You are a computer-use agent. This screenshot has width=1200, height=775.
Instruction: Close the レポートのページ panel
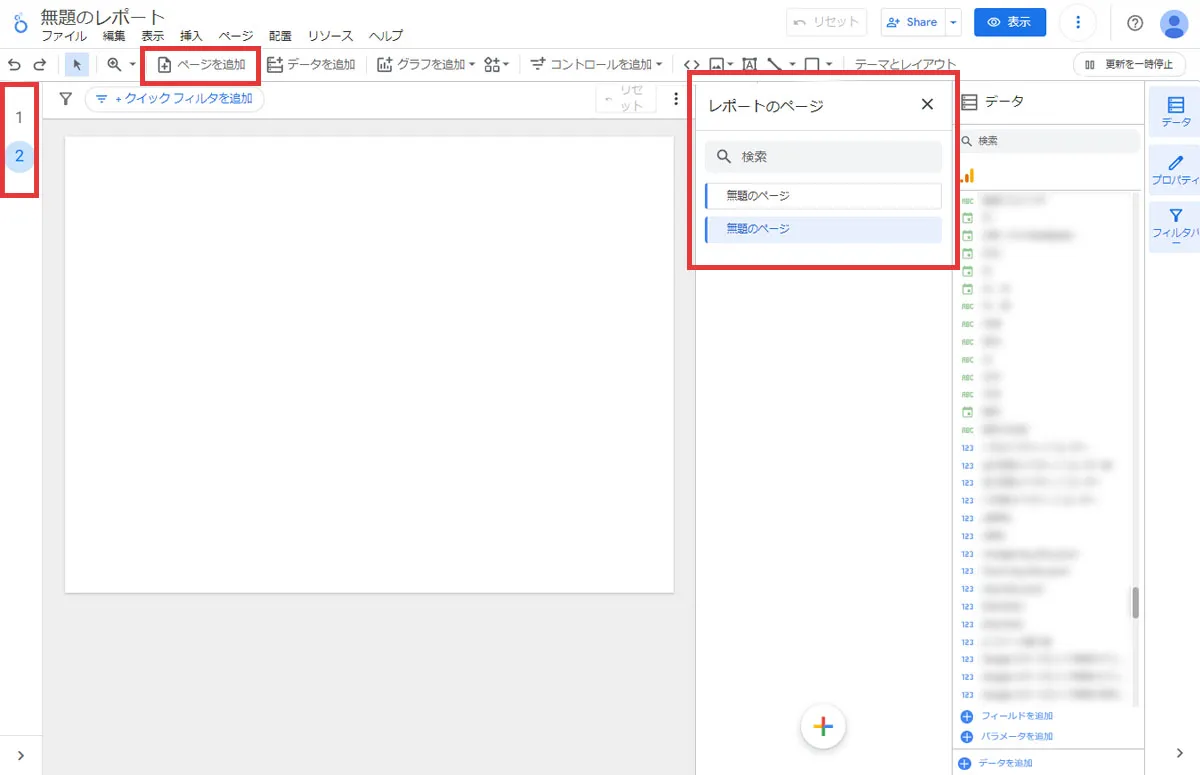pyautogui.click(x=927, y=104)
